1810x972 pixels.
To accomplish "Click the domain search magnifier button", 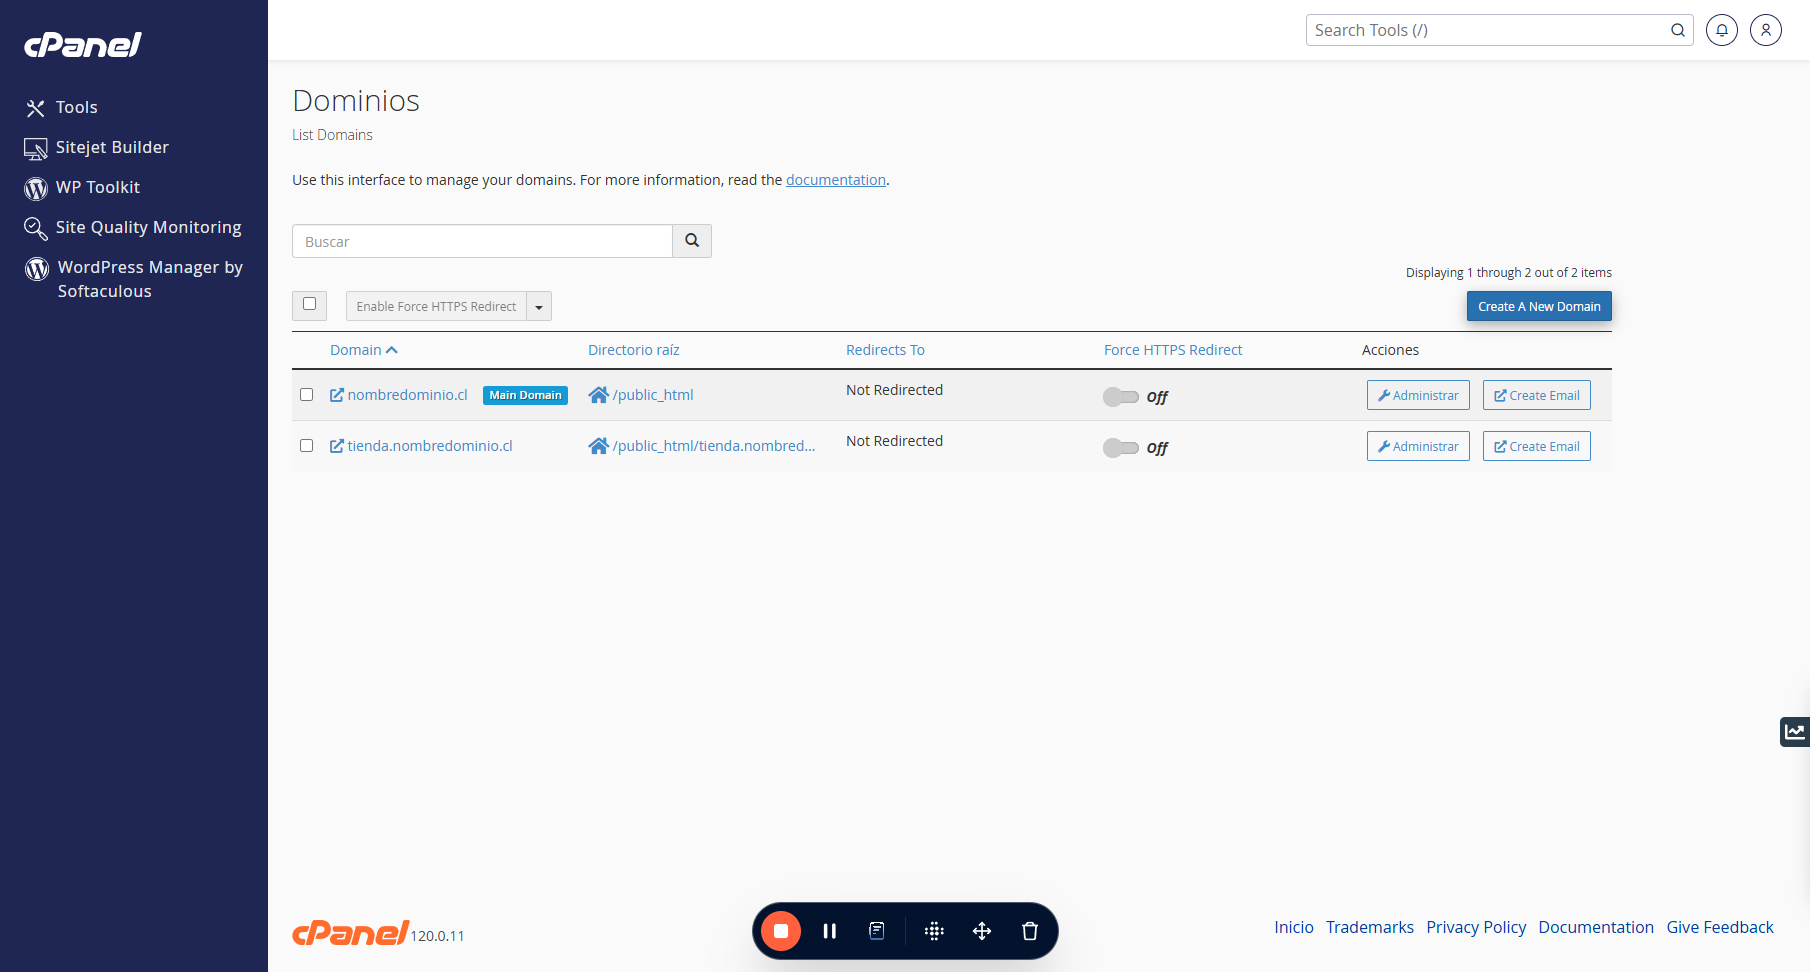I will 692,241.
